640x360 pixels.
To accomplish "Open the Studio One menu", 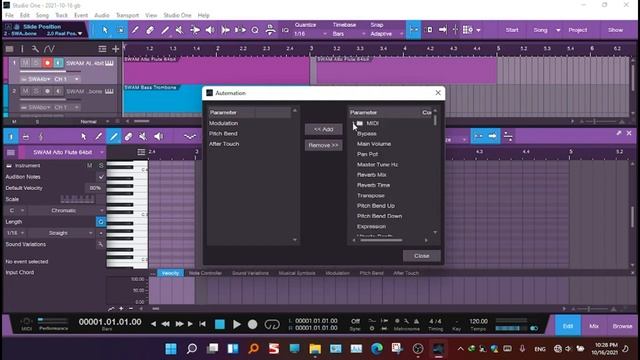I will pos(177,15).
